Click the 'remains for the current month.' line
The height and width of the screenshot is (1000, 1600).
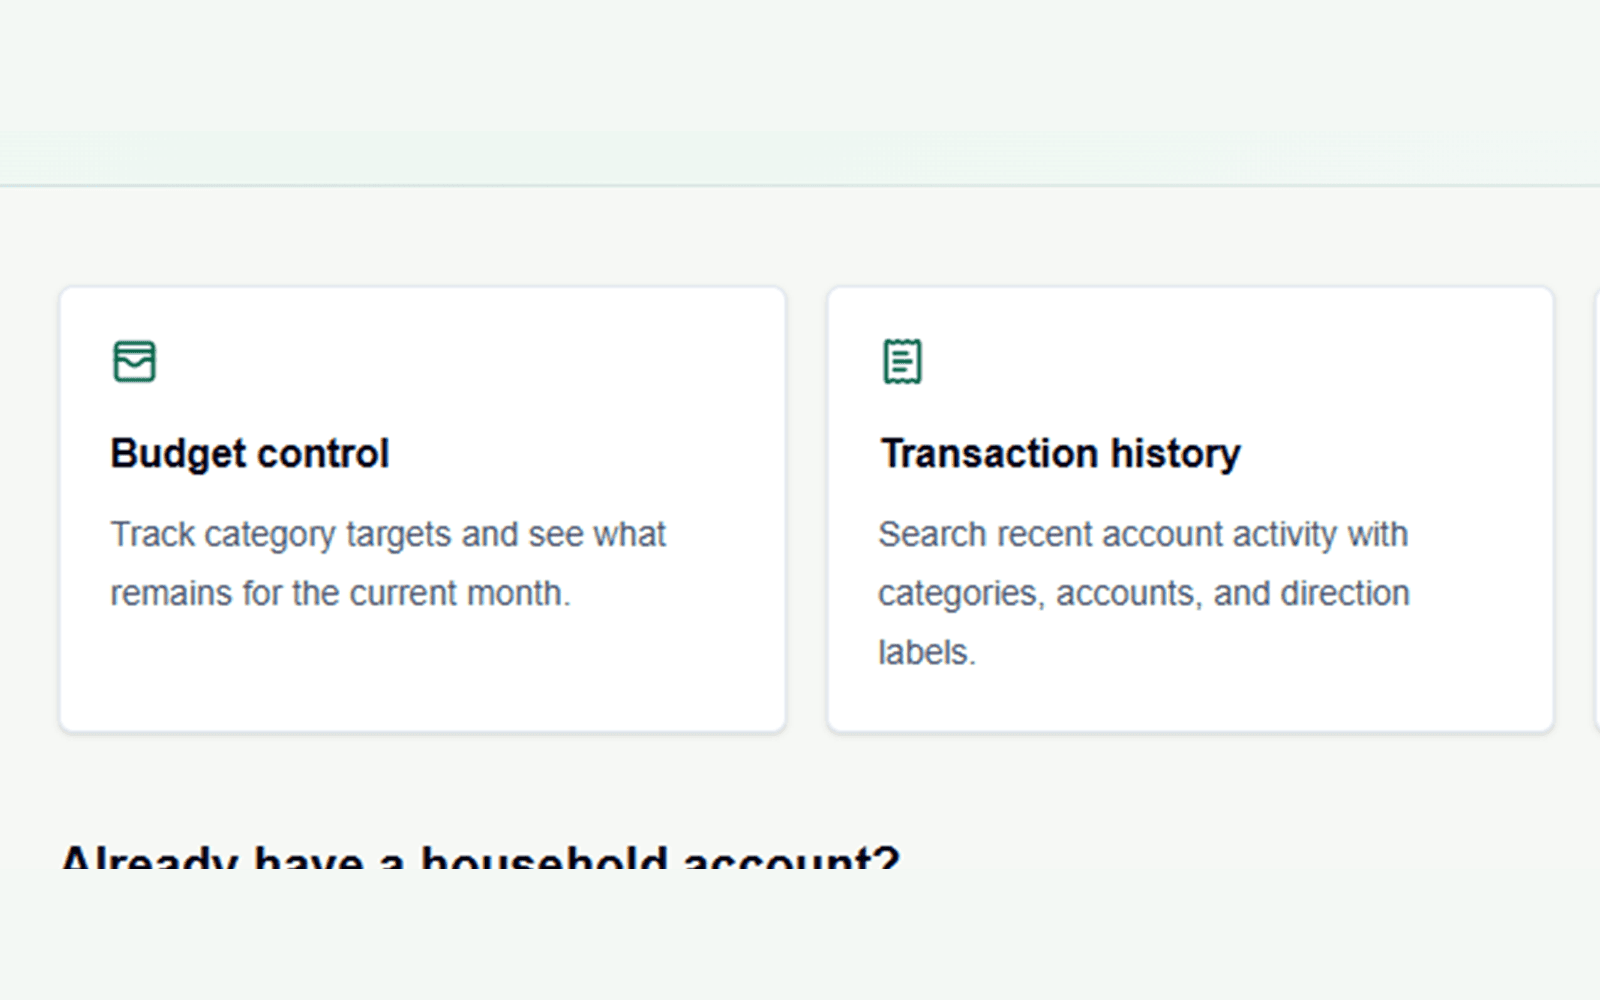pyautogui.click(x=340, y=593)
